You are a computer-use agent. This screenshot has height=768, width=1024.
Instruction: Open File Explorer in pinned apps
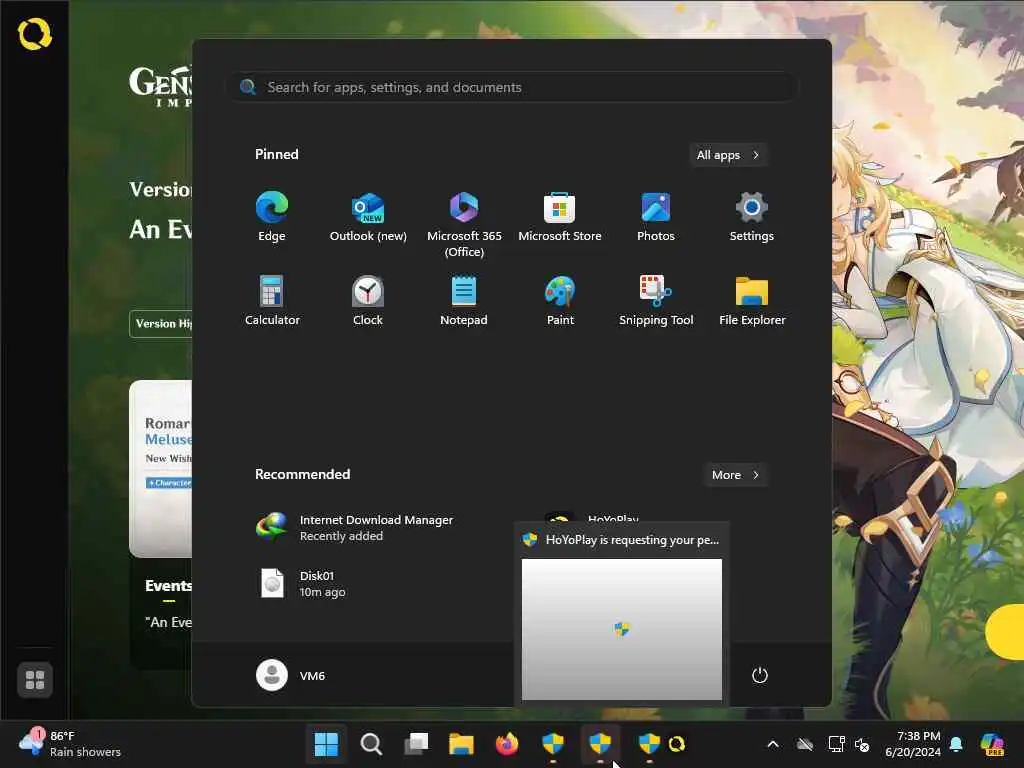click(752, 301)
